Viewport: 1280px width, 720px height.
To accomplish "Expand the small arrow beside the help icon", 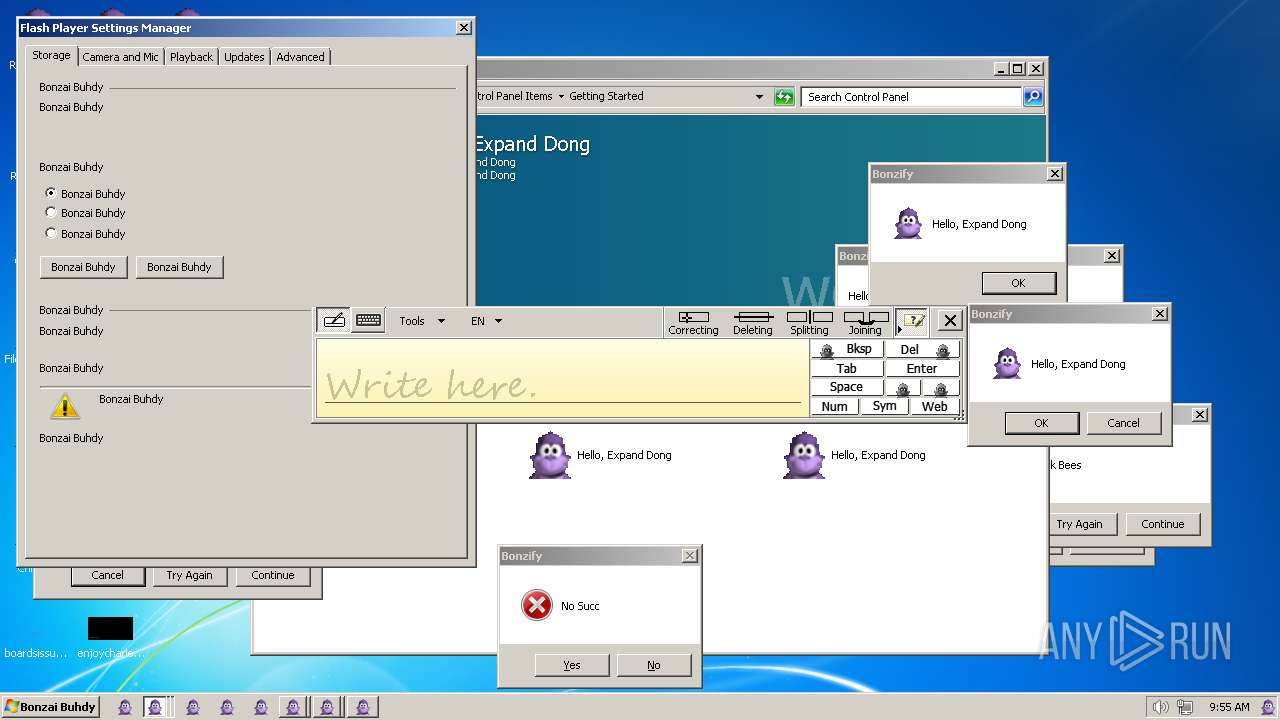I will (x=899, y=330).
